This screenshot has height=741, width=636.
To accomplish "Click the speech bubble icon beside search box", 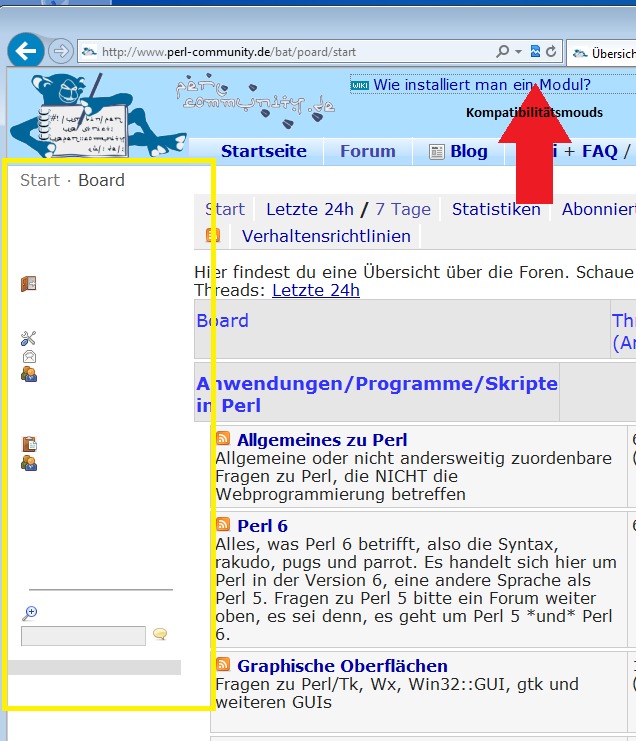I will (x=160, y=635).
